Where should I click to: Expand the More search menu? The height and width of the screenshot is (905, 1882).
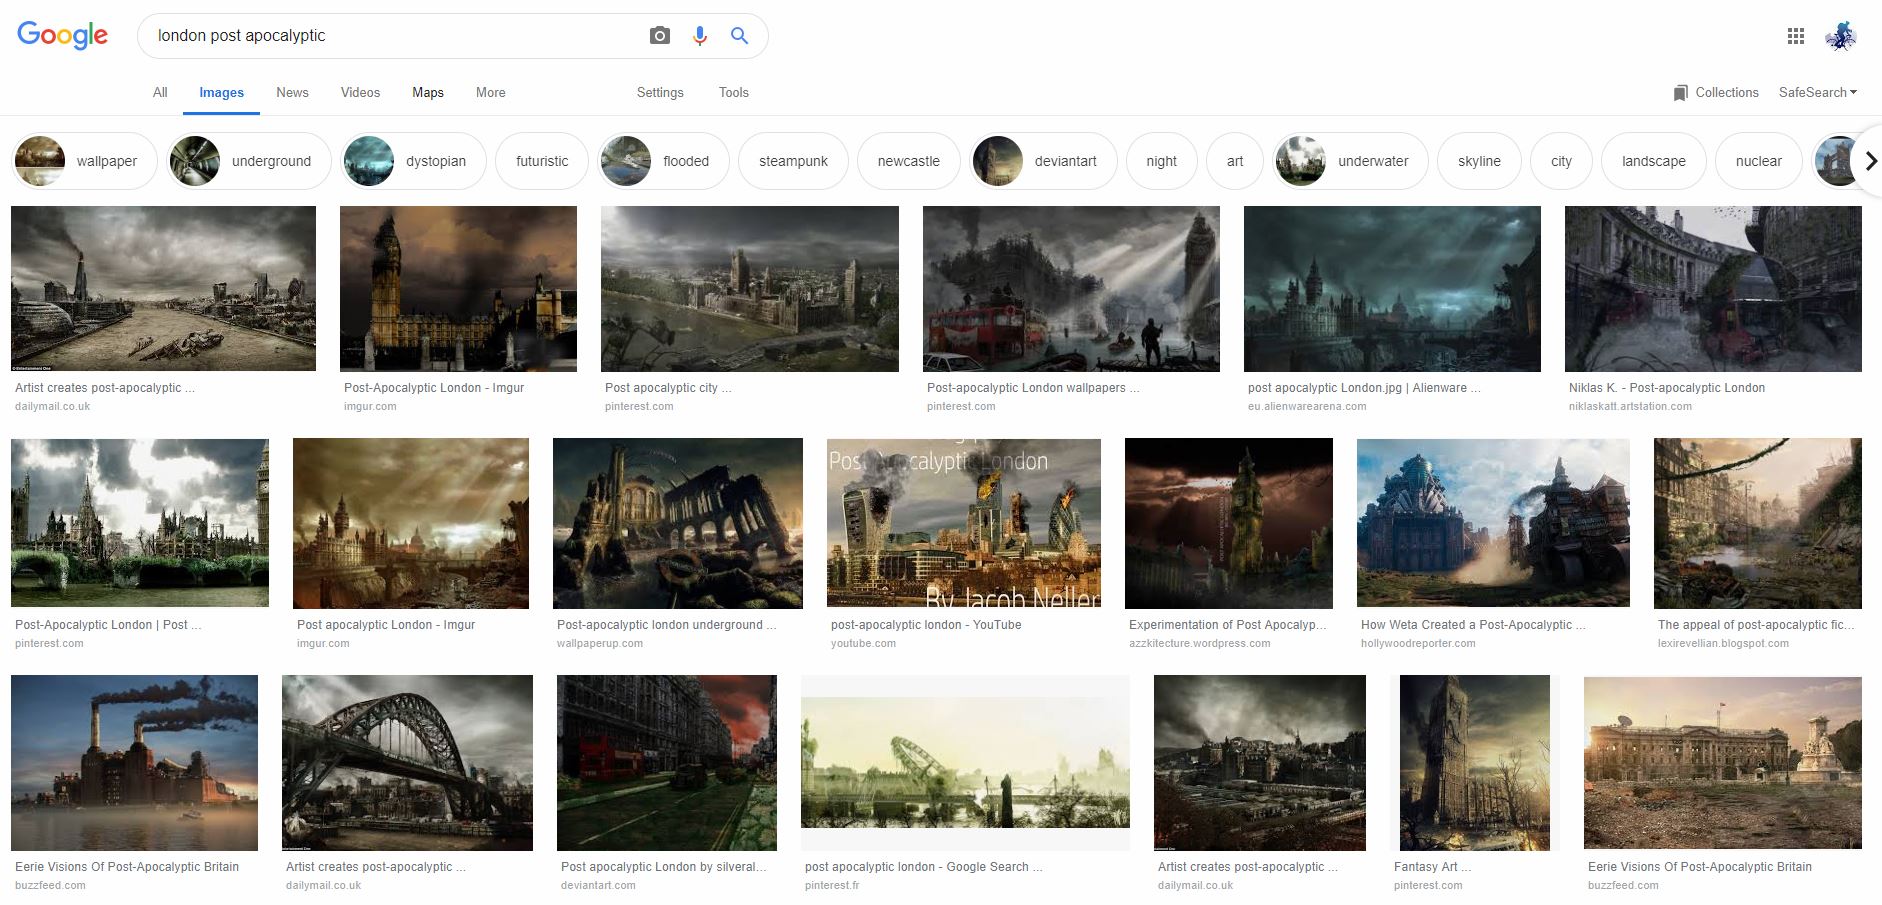tap(490, 92)
